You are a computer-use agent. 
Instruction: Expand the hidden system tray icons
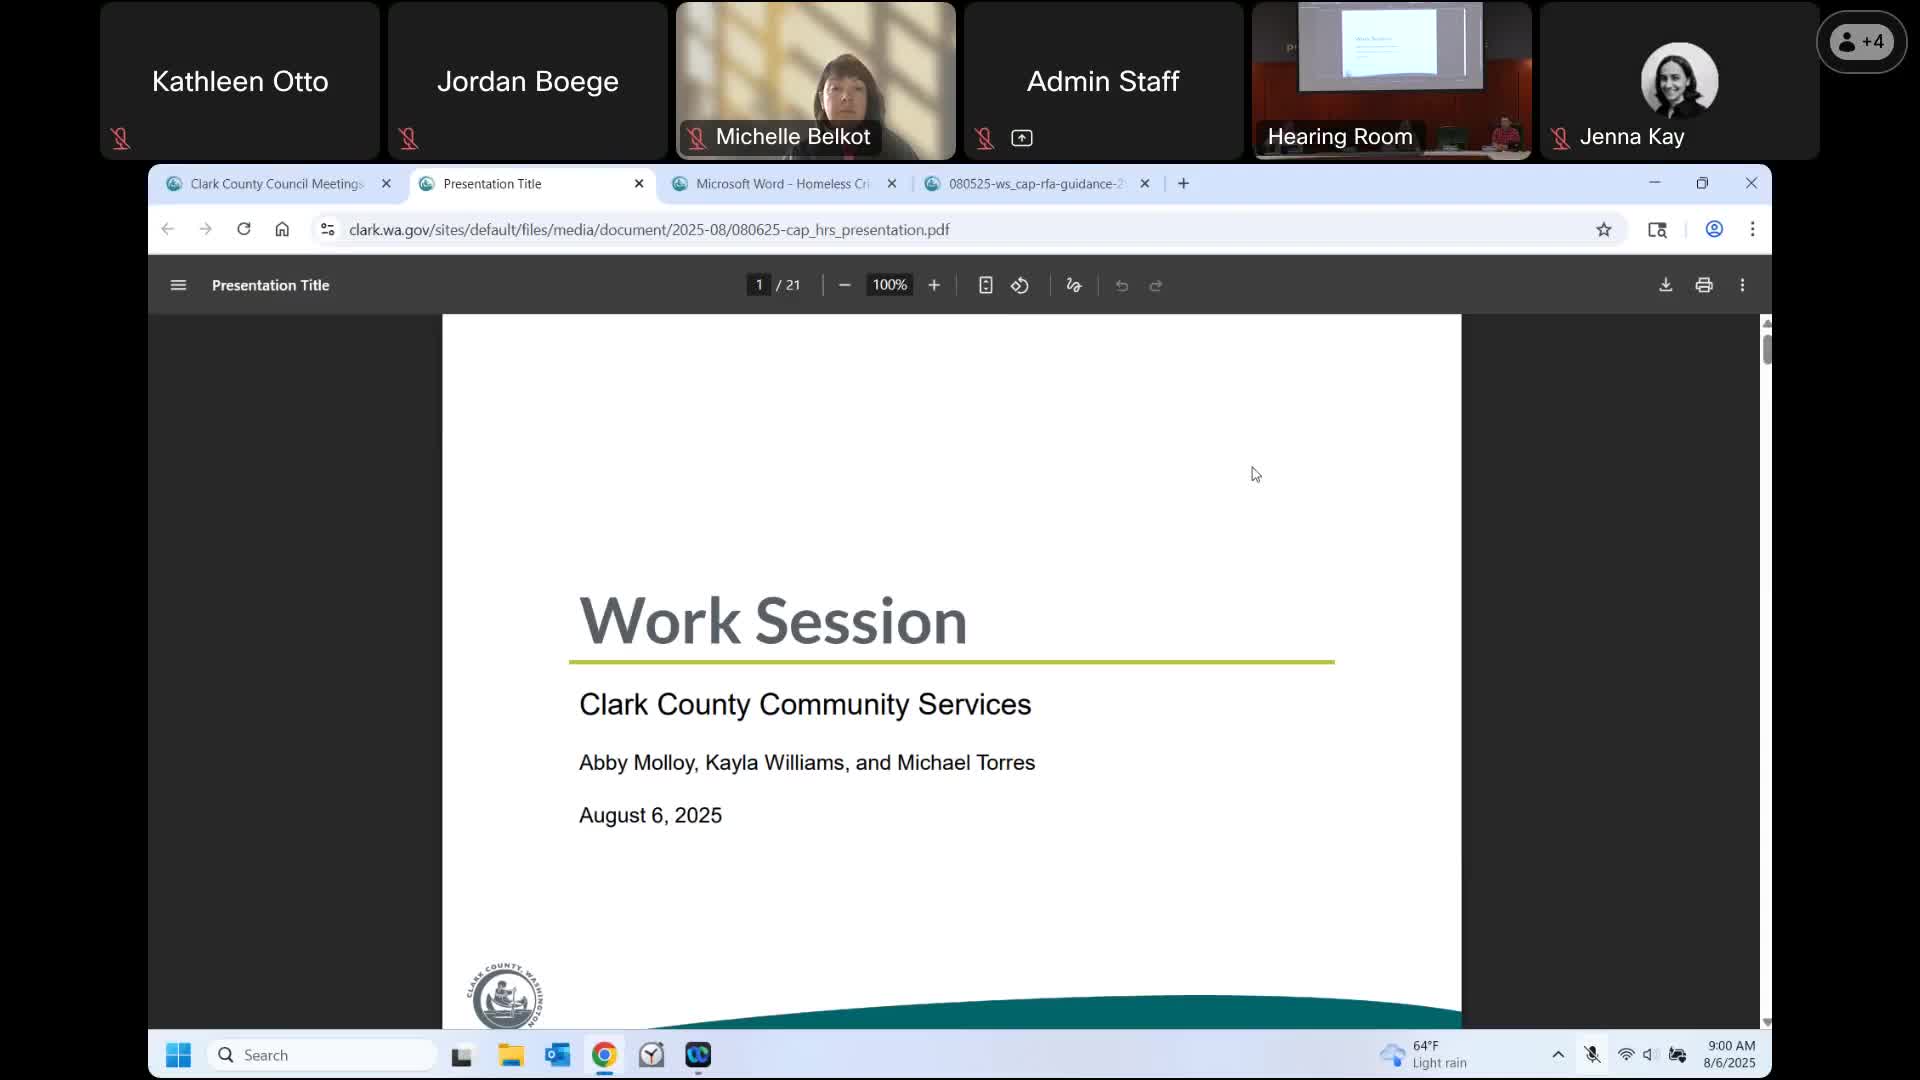[x=1557, y=1055]
